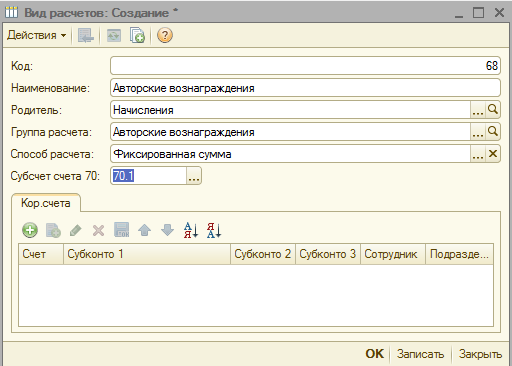
Task: Open selection for Способ расчета via ellipsis
Action: pos(478,154)
